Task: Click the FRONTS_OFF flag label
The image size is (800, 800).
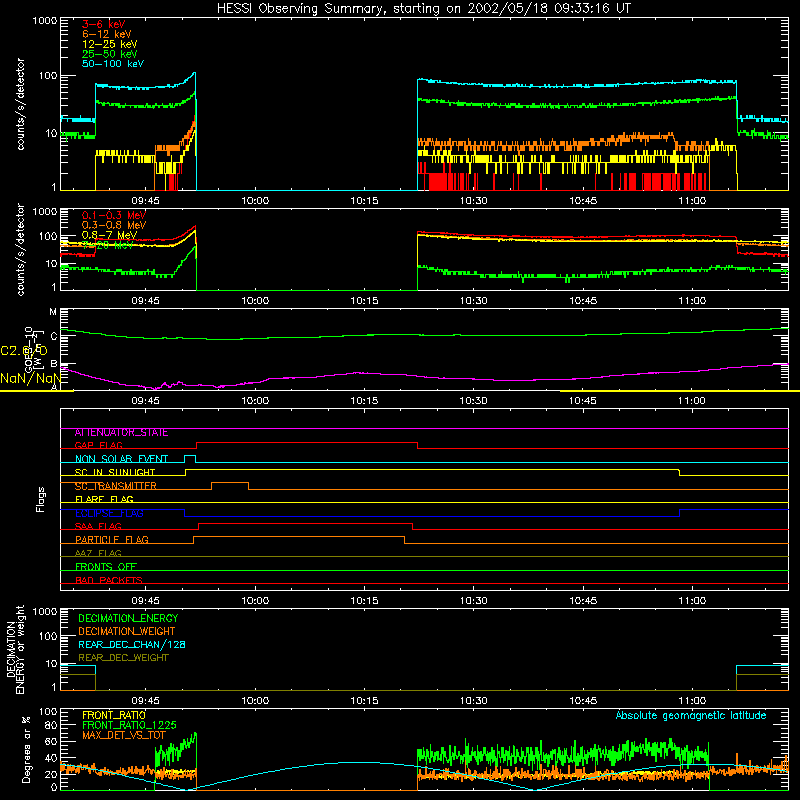Action: pos(106,567)
